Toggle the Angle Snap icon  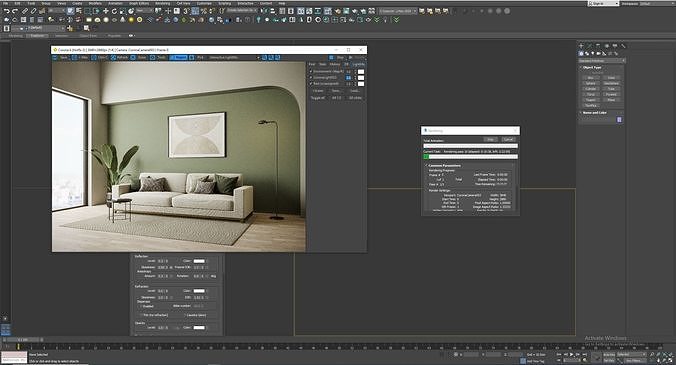pyautogui.click(x=195, y=11)
